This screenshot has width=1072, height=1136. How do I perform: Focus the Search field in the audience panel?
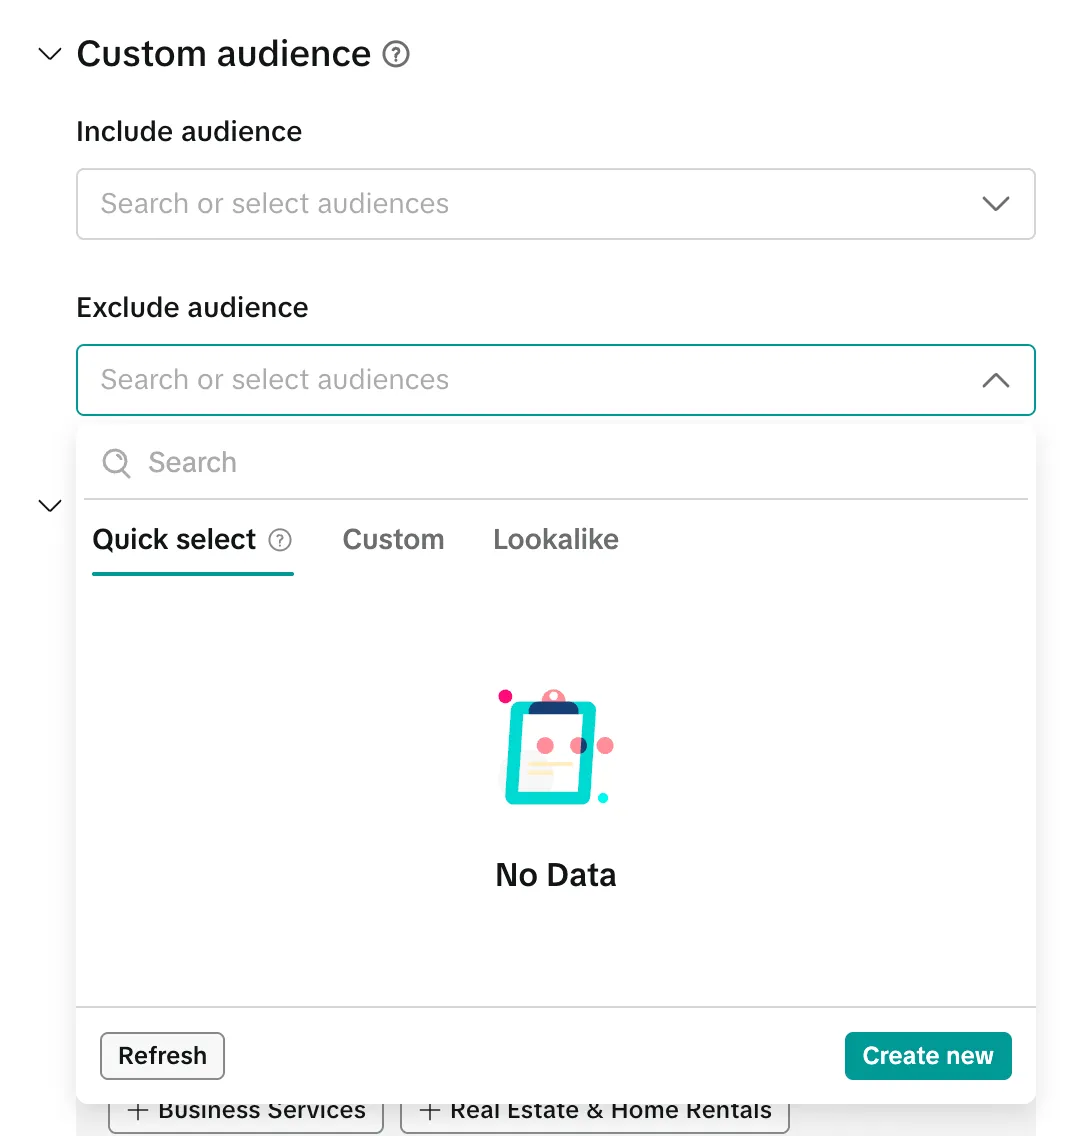click(556, 462)
